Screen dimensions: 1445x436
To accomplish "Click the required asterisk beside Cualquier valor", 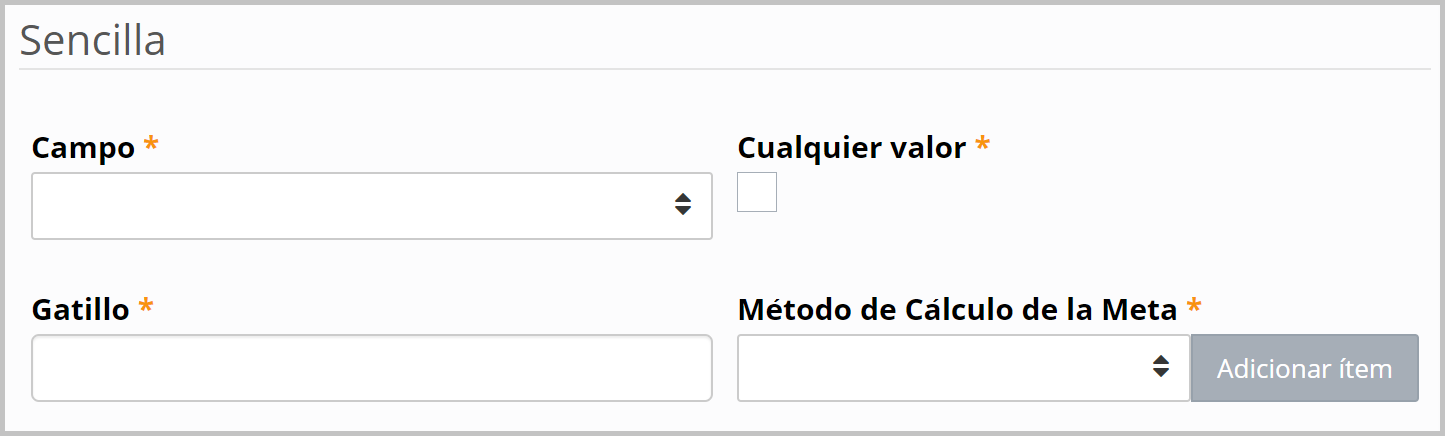I will click(x=982, y=146).
